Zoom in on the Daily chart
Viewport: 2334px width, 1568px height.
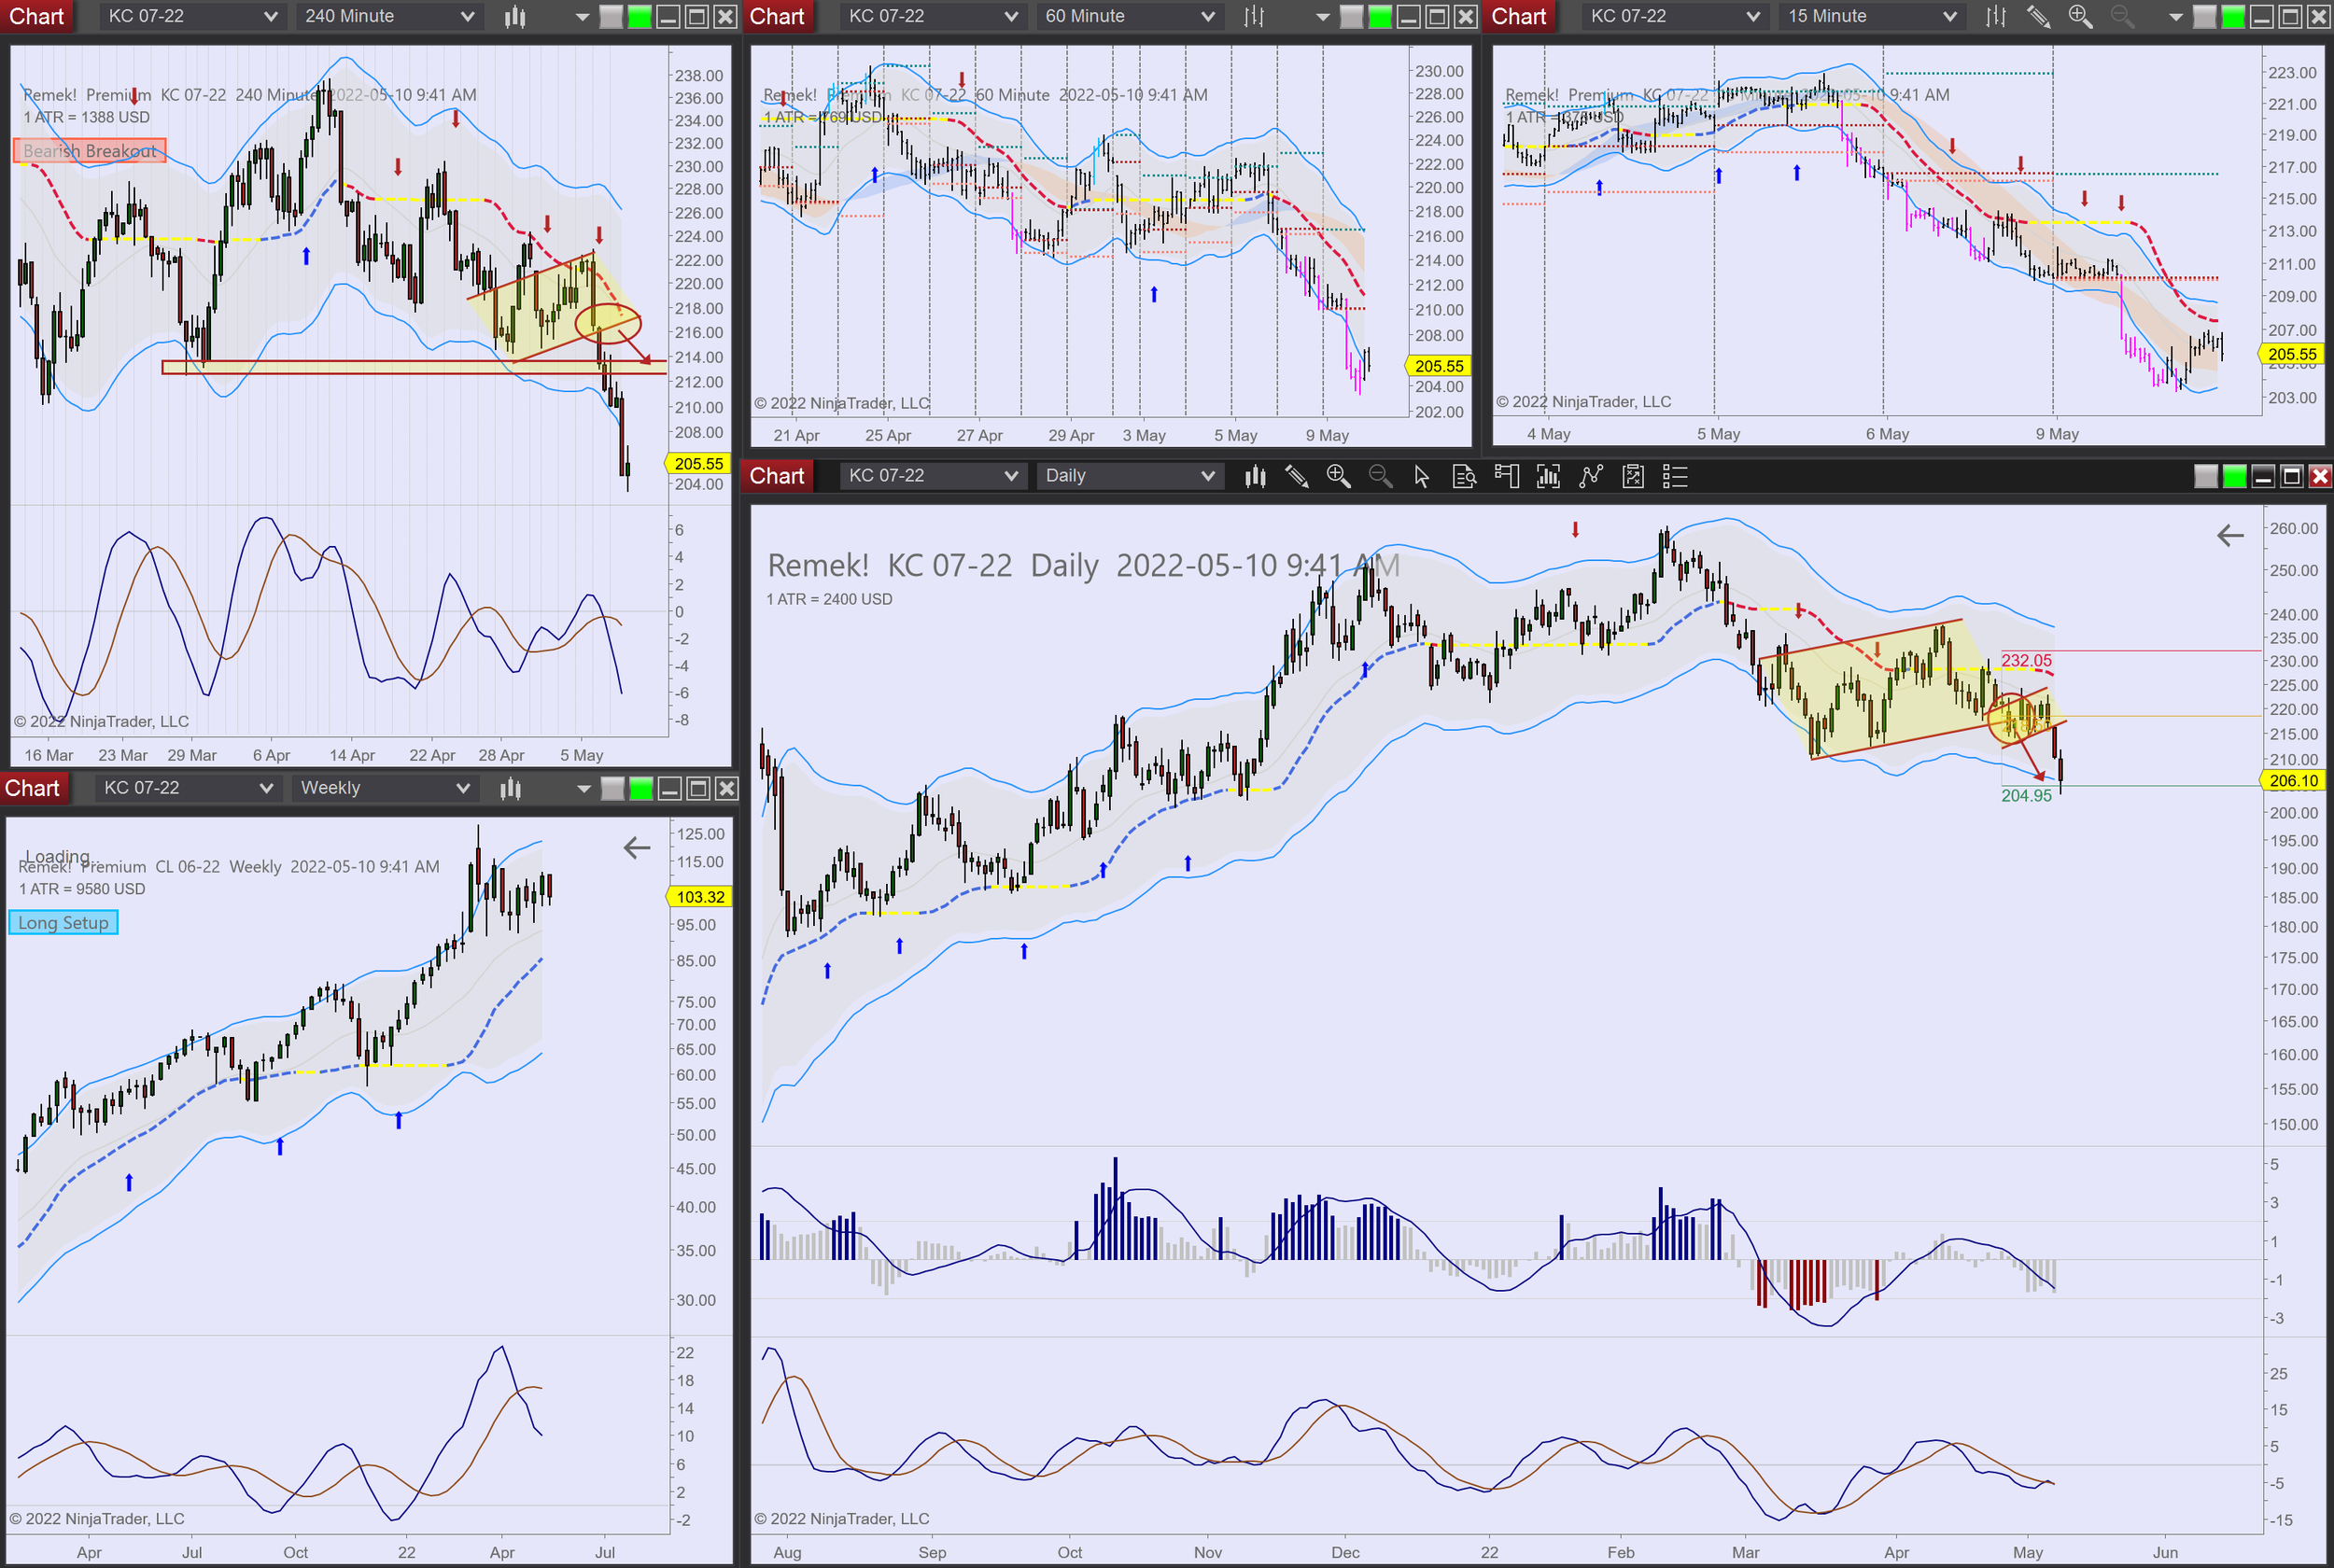tap(1338, 476)
